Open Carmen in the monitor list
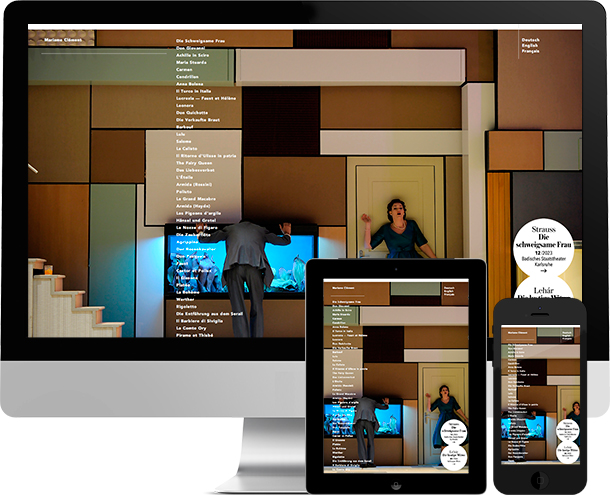Viewport: 610px width, 495px height. [x=184, y=70]
